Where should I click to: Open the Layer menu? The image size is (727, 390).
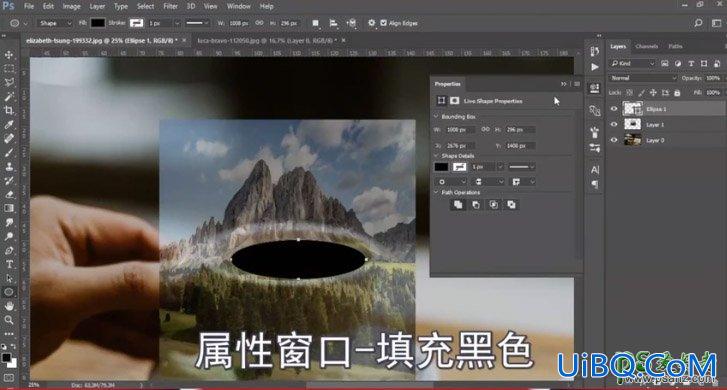pos(97,6)
